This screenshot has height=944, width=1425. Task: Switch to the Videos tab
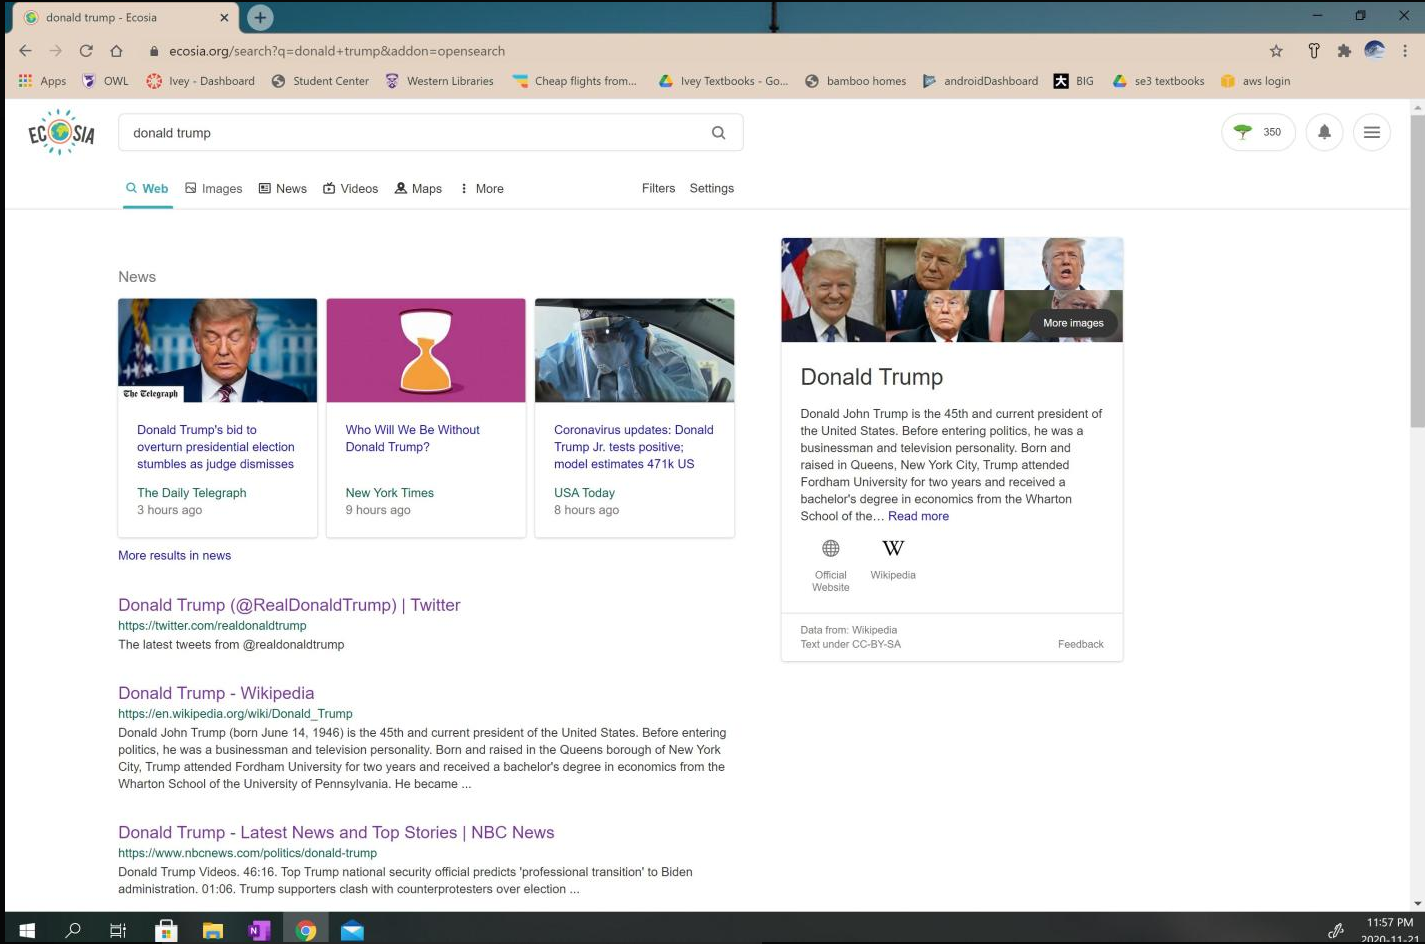pos(350,188)
